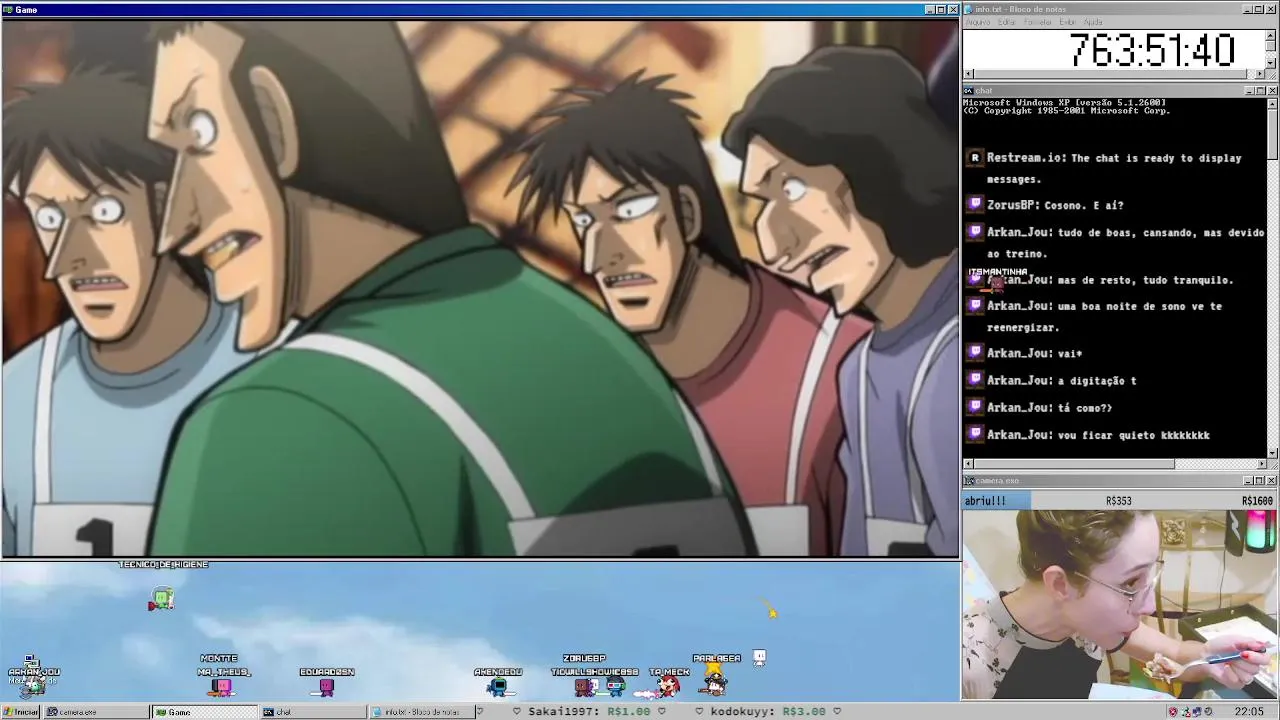Click the Restream.io icon in chat
Viewport: 1280px width, 720px height.
[x=975, y=158]
